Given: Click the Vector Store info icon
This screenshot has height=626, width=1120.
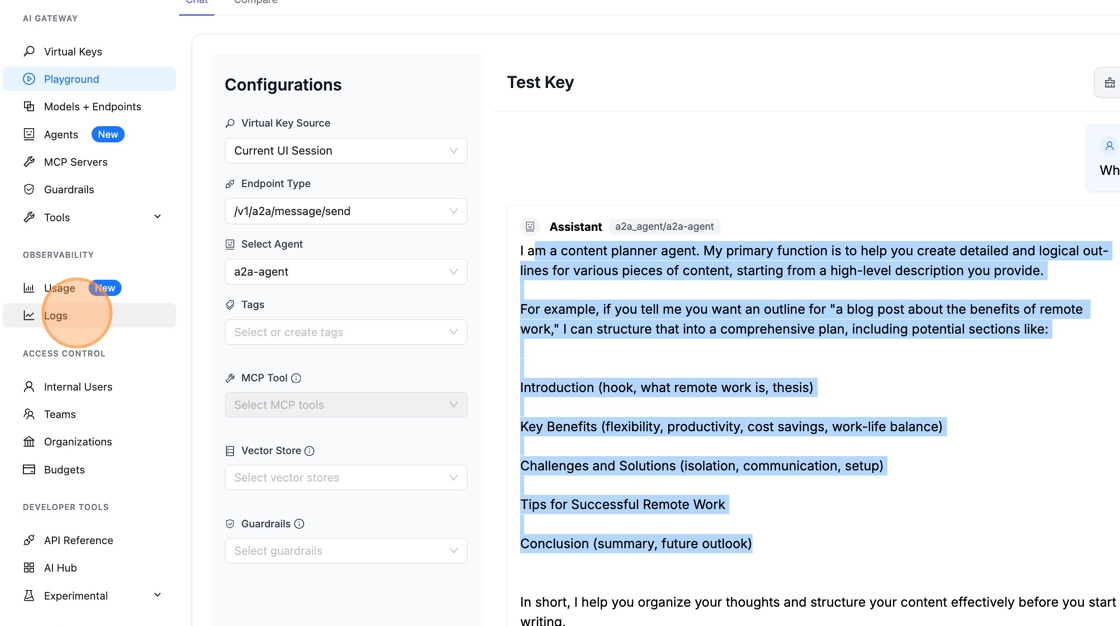Looking at the screenshot, I should click(x=310, y=451).
